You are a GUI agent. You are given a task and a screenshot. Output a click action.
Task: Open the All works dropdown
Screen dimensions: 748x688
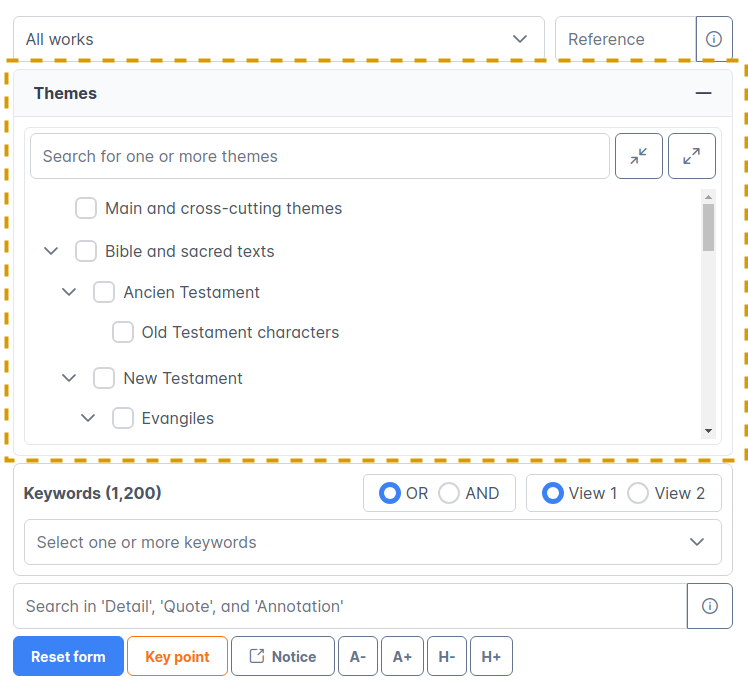tap(278, 39)
